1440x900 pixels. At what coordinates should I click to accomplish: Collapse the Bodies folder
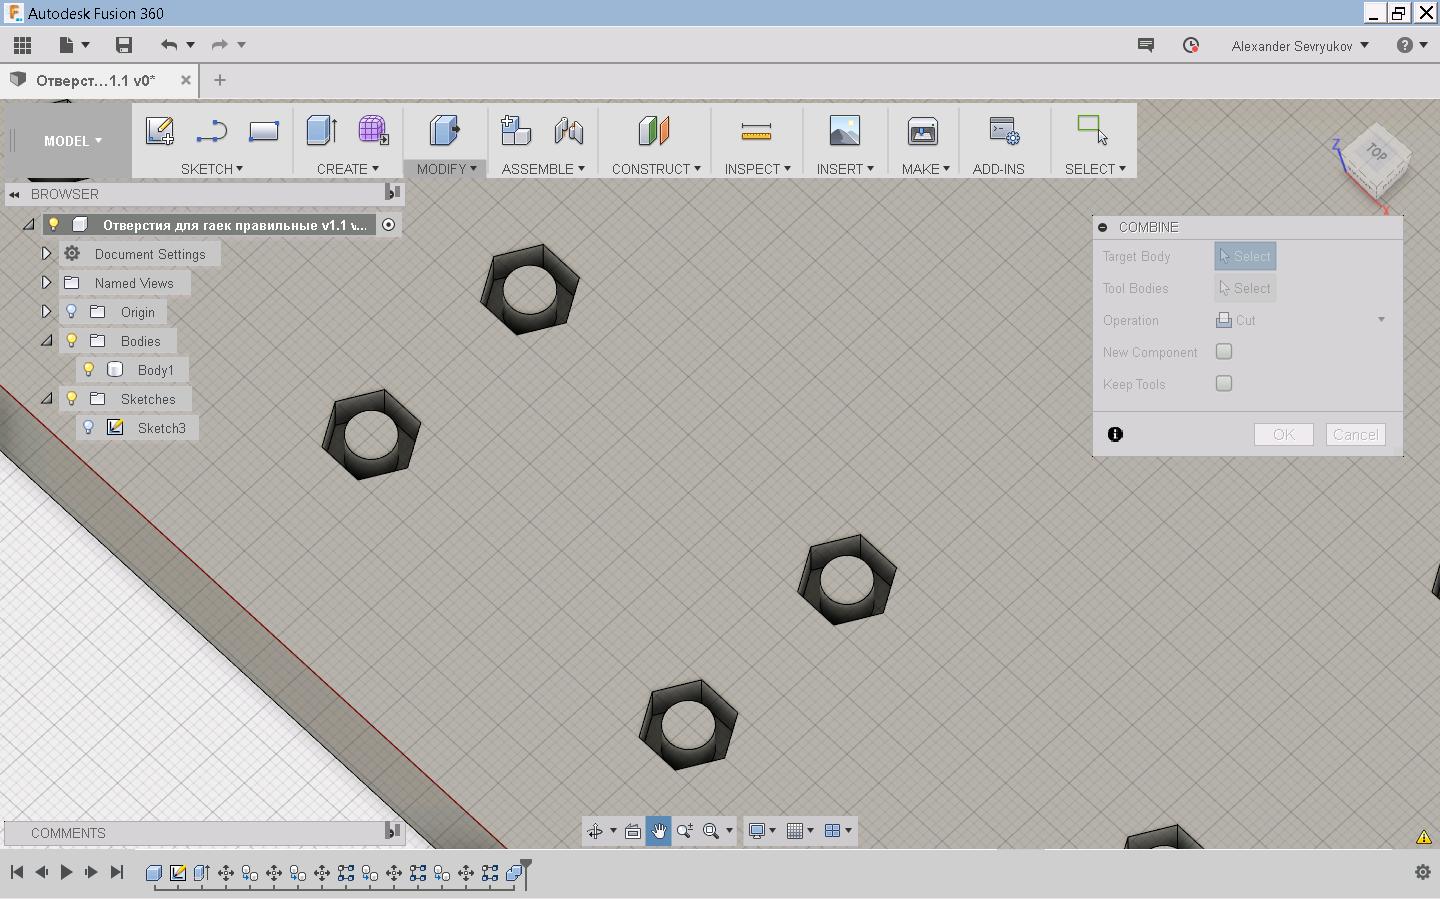46,341
